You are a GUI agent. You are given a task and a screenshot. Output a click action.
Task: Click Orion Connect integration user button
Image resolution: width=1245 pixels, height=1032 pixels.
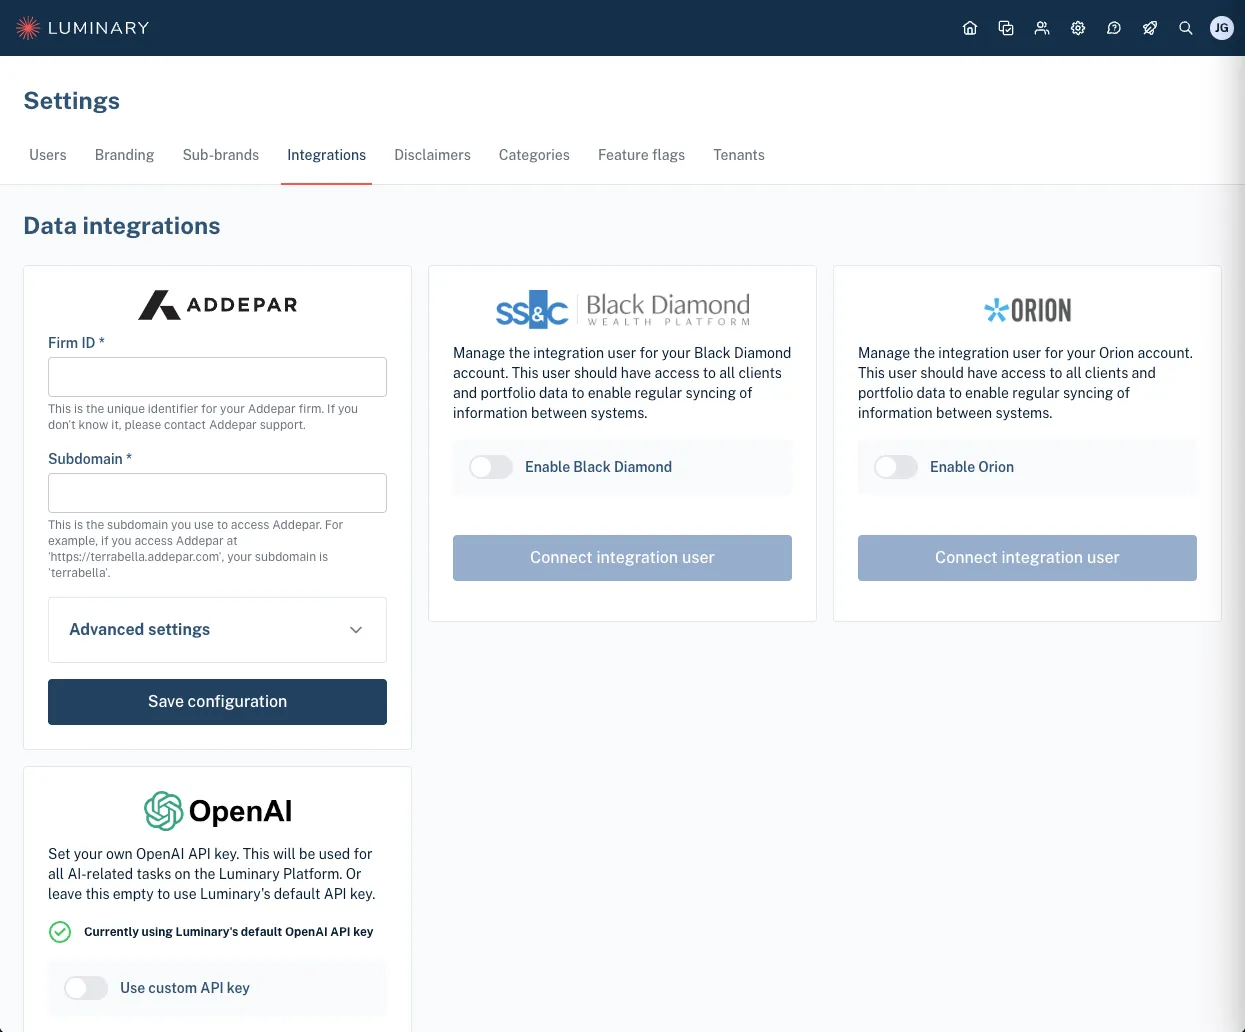click(x=1027, y=558)
